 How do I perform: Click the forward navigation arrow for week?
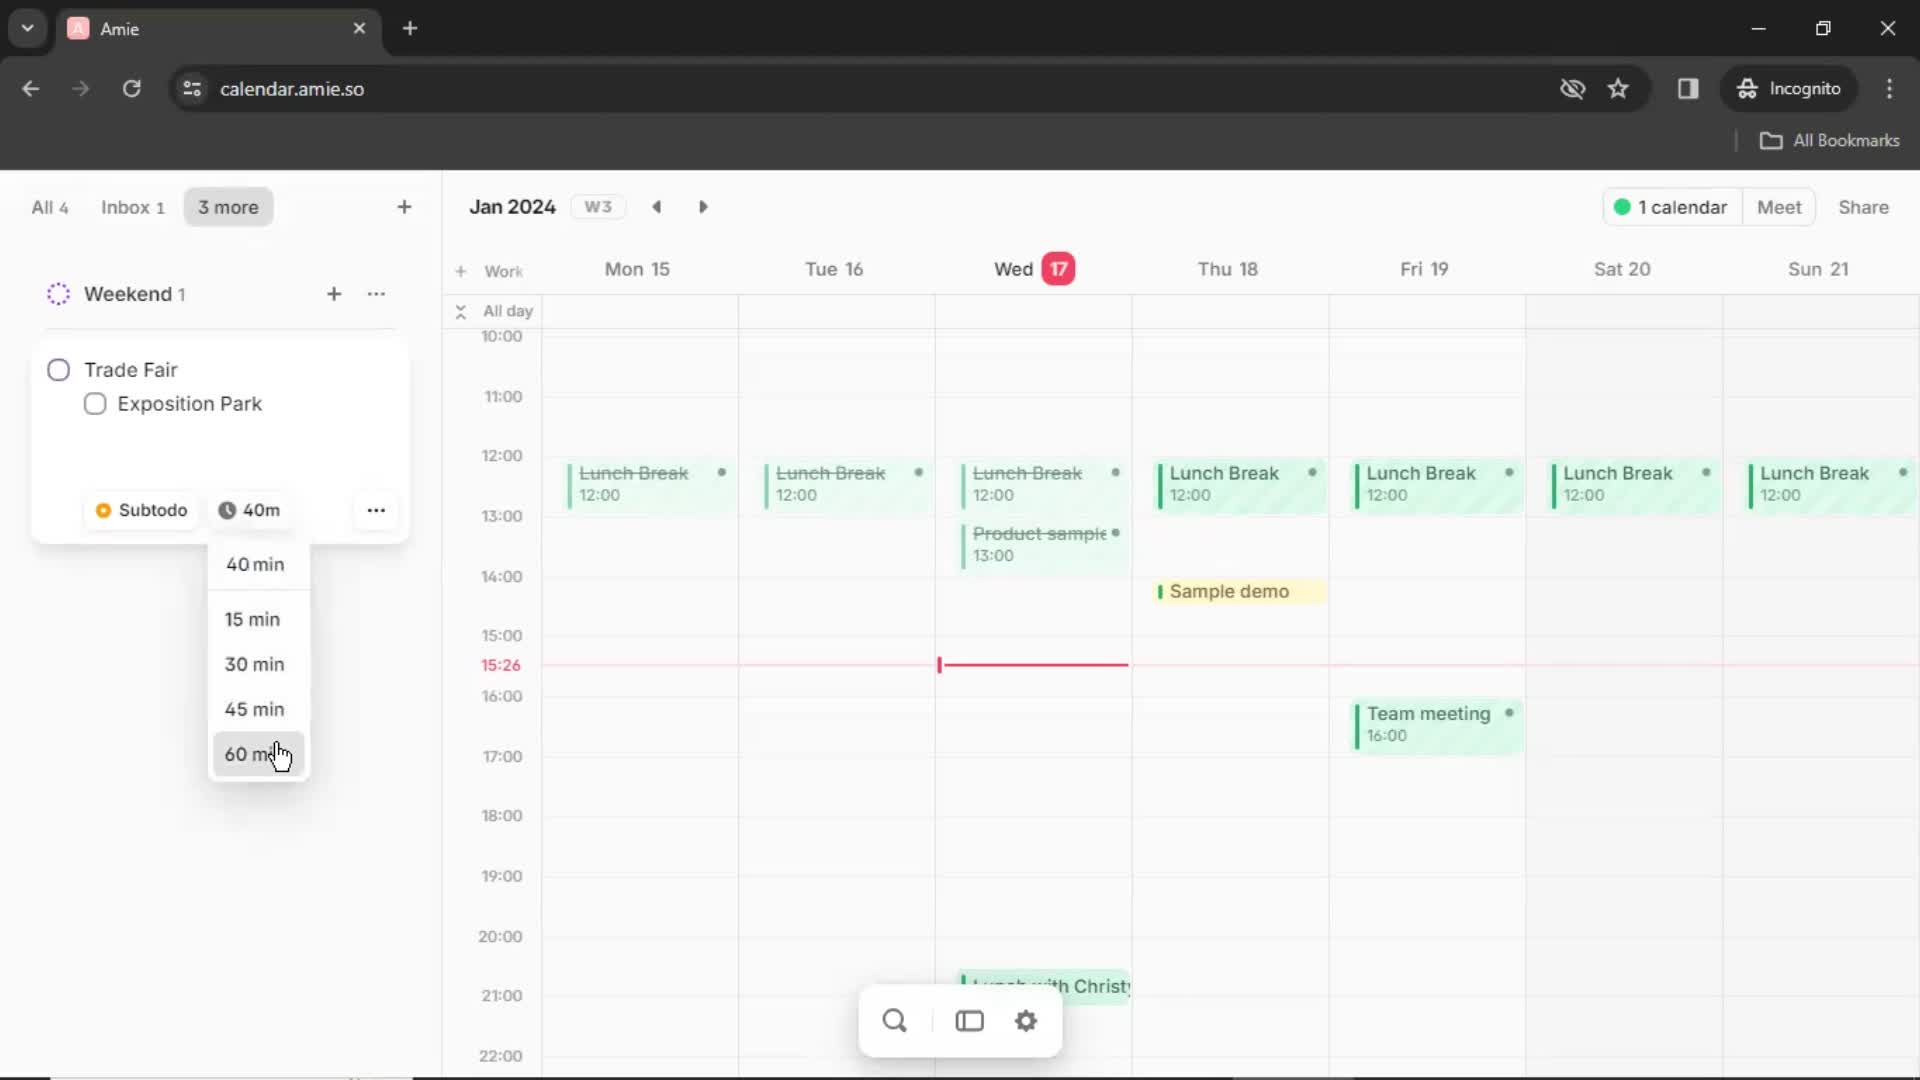pyautogui.click(x=705, y=207)
